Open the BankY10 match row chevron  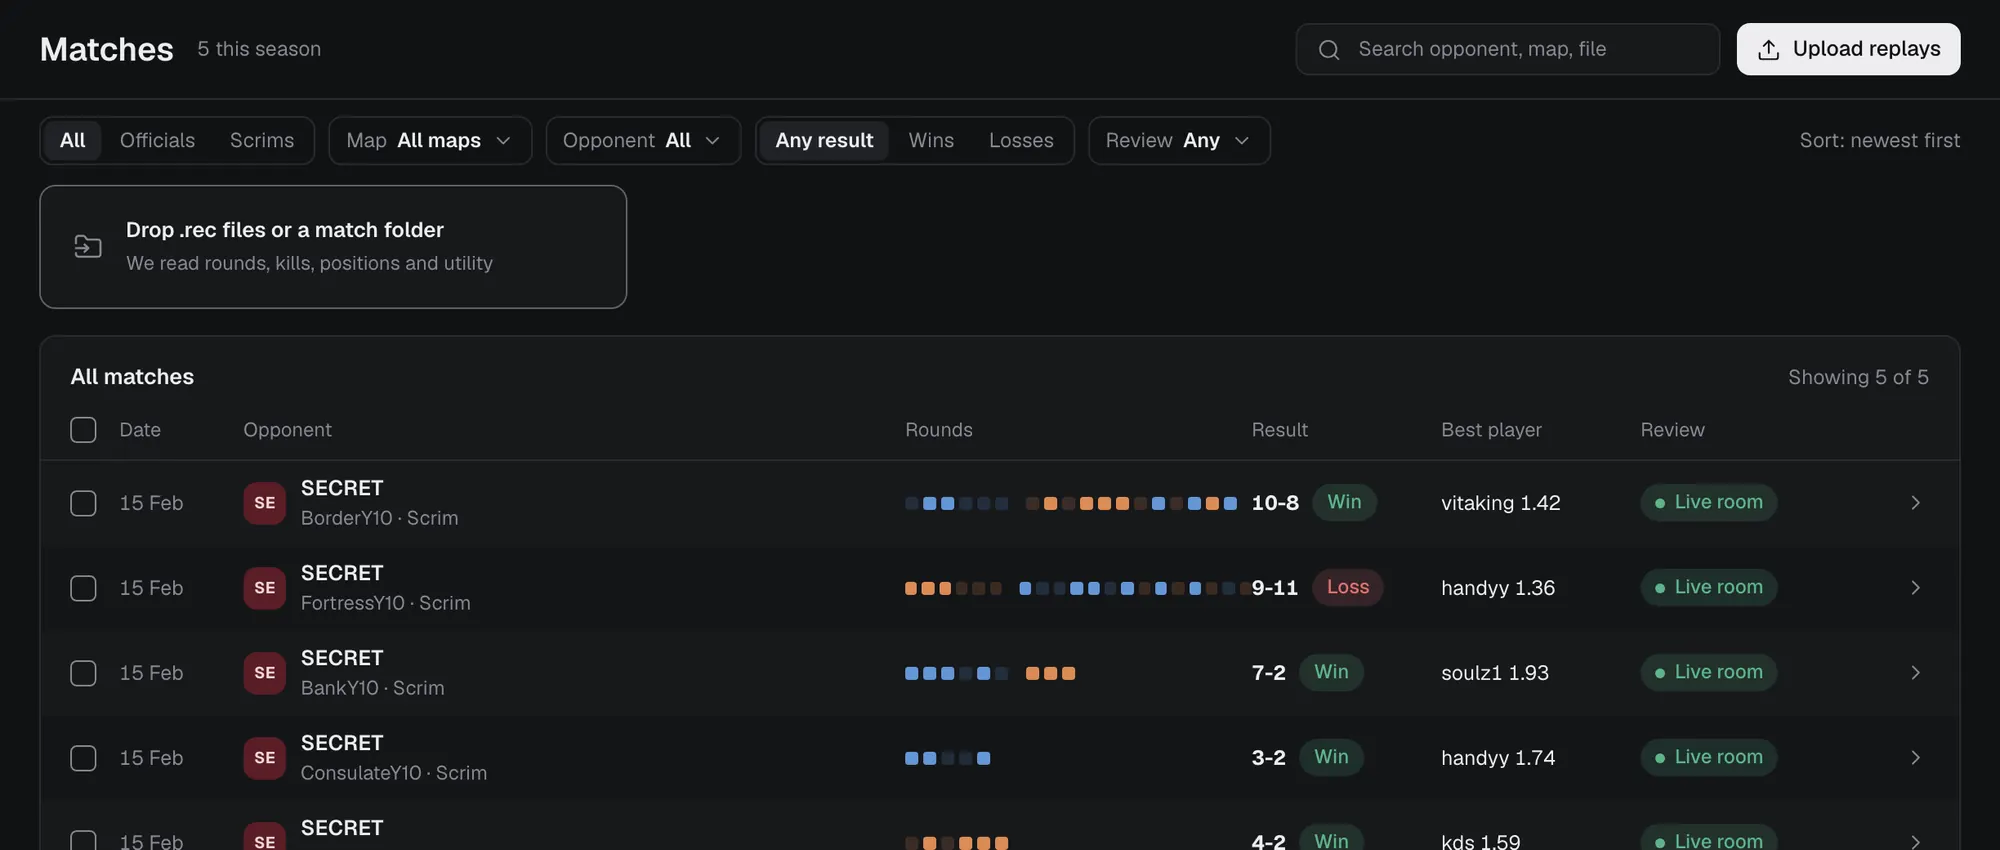pyautogui.click(x=1915, y=673)
